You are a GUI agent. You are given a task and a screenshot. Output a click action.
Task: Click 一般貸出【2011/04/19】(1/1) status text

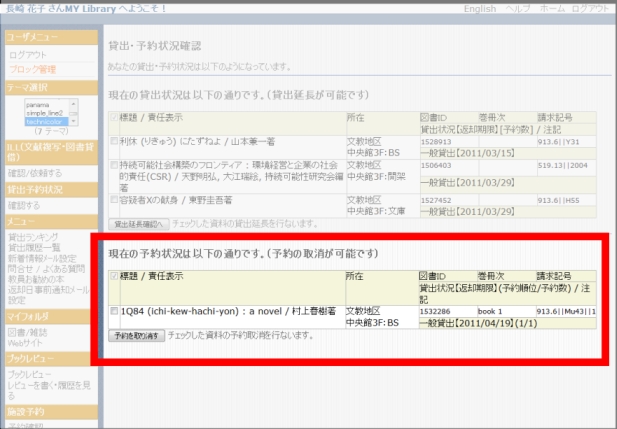coord(478,324)
